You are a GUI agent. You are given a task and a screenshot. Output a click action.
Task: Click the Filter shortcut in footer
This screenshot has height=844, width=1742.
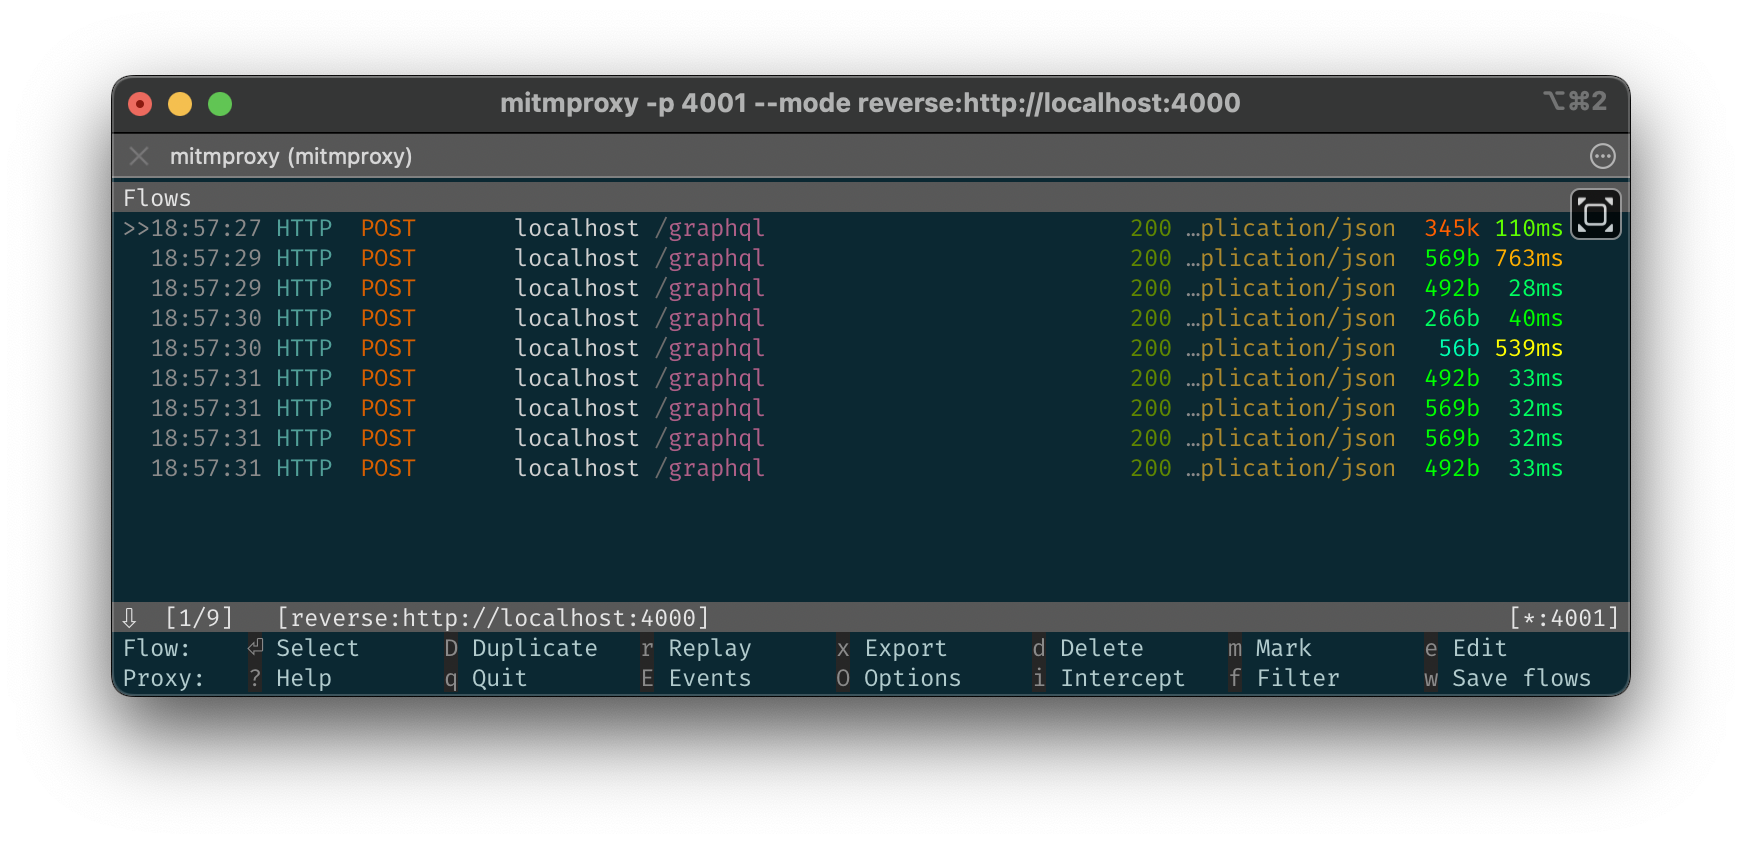point(1297,678)
